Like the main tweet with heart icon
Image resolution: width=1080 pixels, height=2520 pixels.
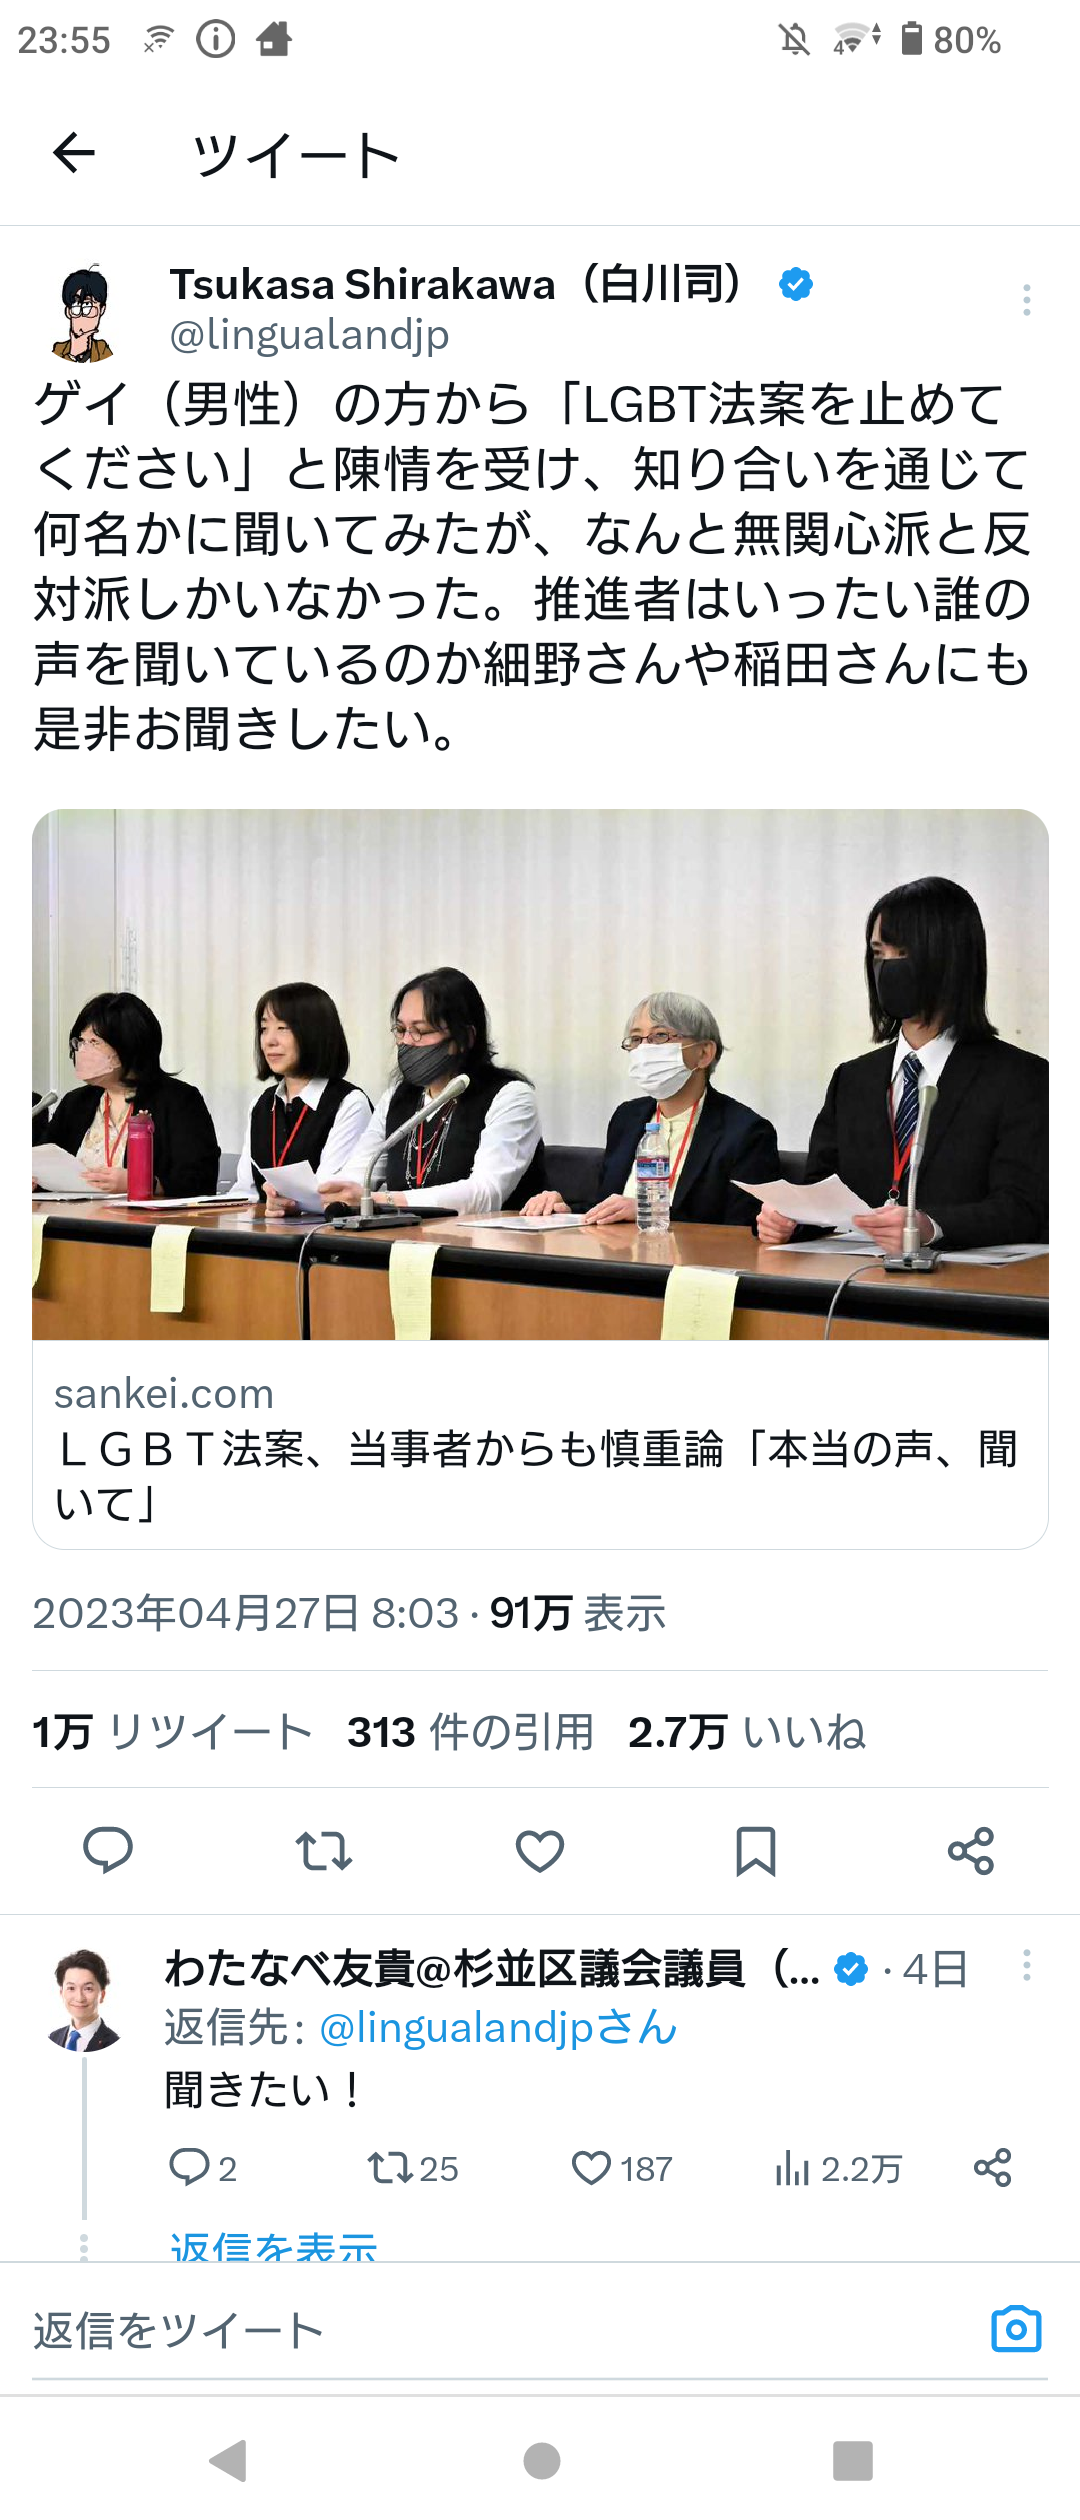click(540, 1851)
